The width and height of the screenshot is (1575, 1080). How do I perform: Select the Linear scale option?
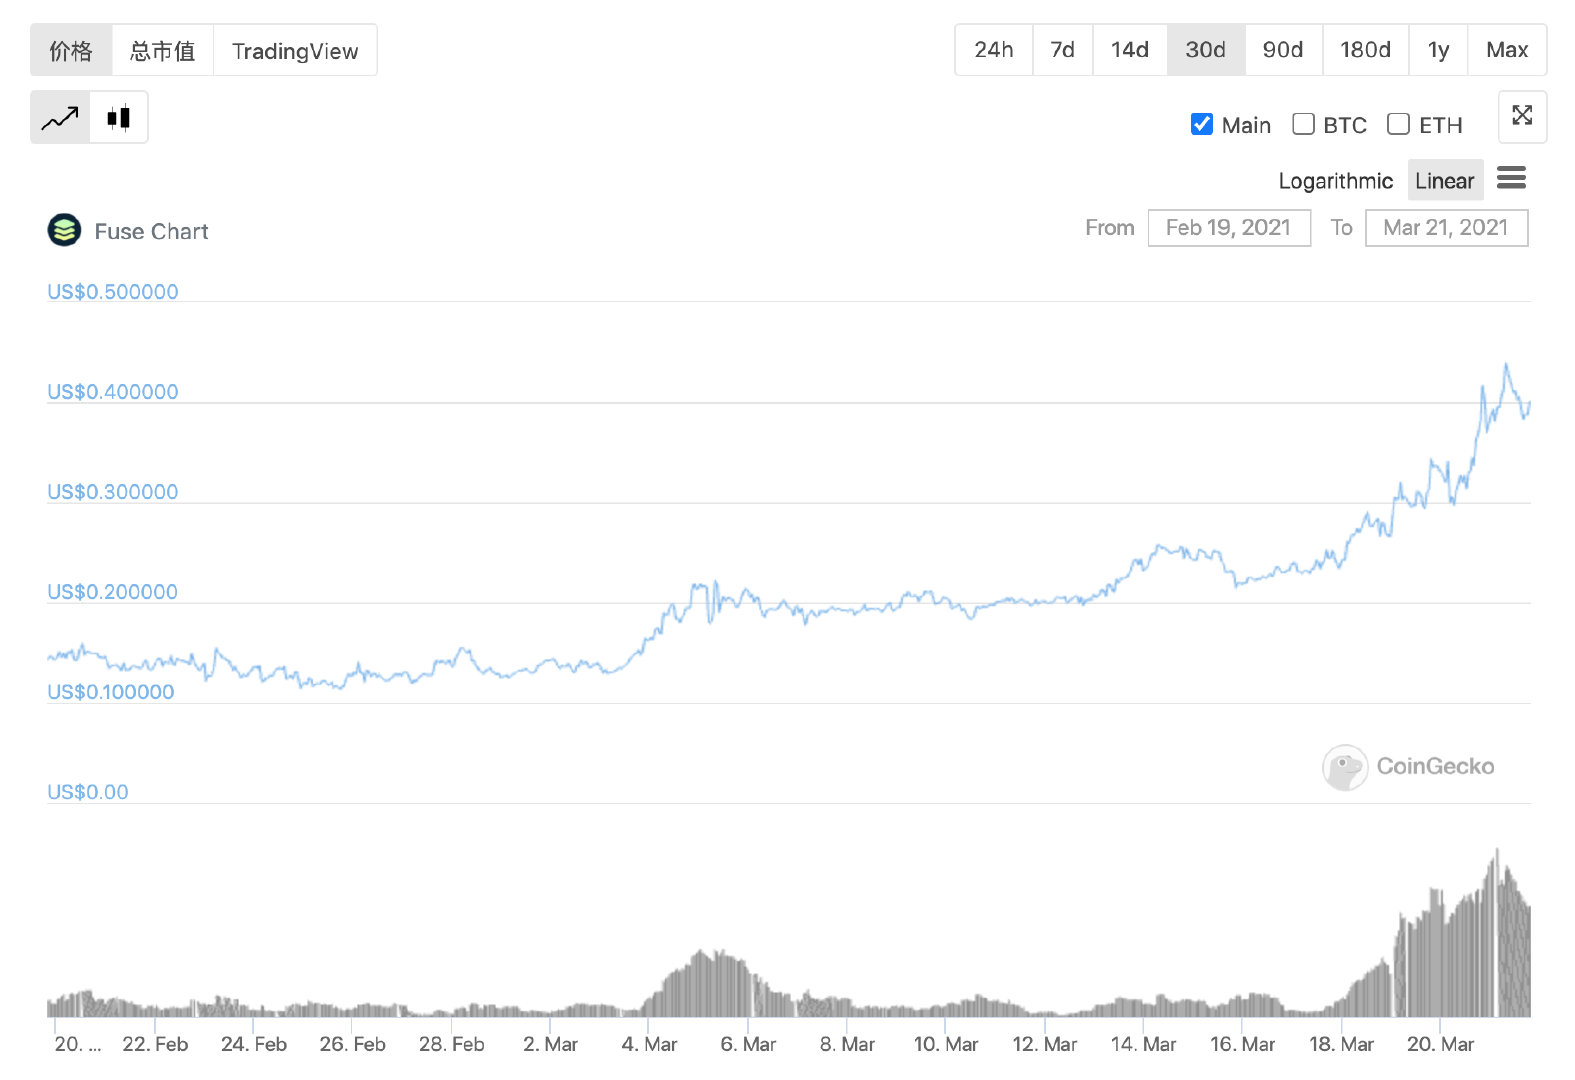pyautogui.click(x=1445, y=181)
